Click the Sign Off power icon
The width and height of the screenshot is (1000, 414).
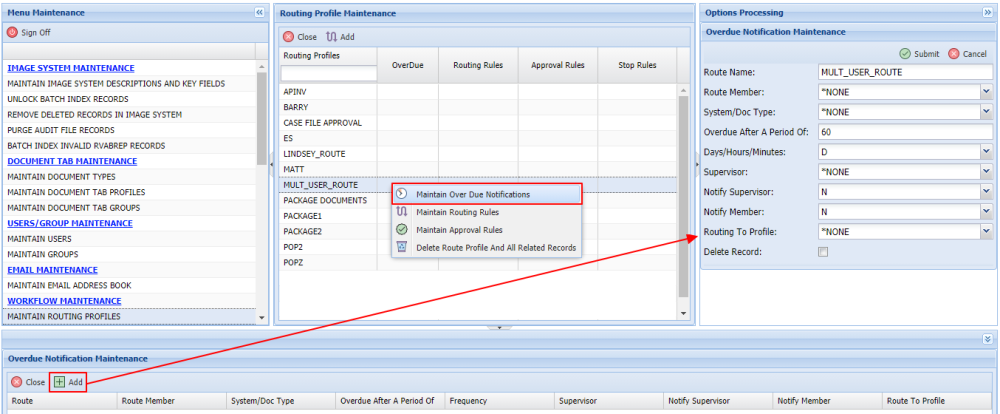[12, 32]
